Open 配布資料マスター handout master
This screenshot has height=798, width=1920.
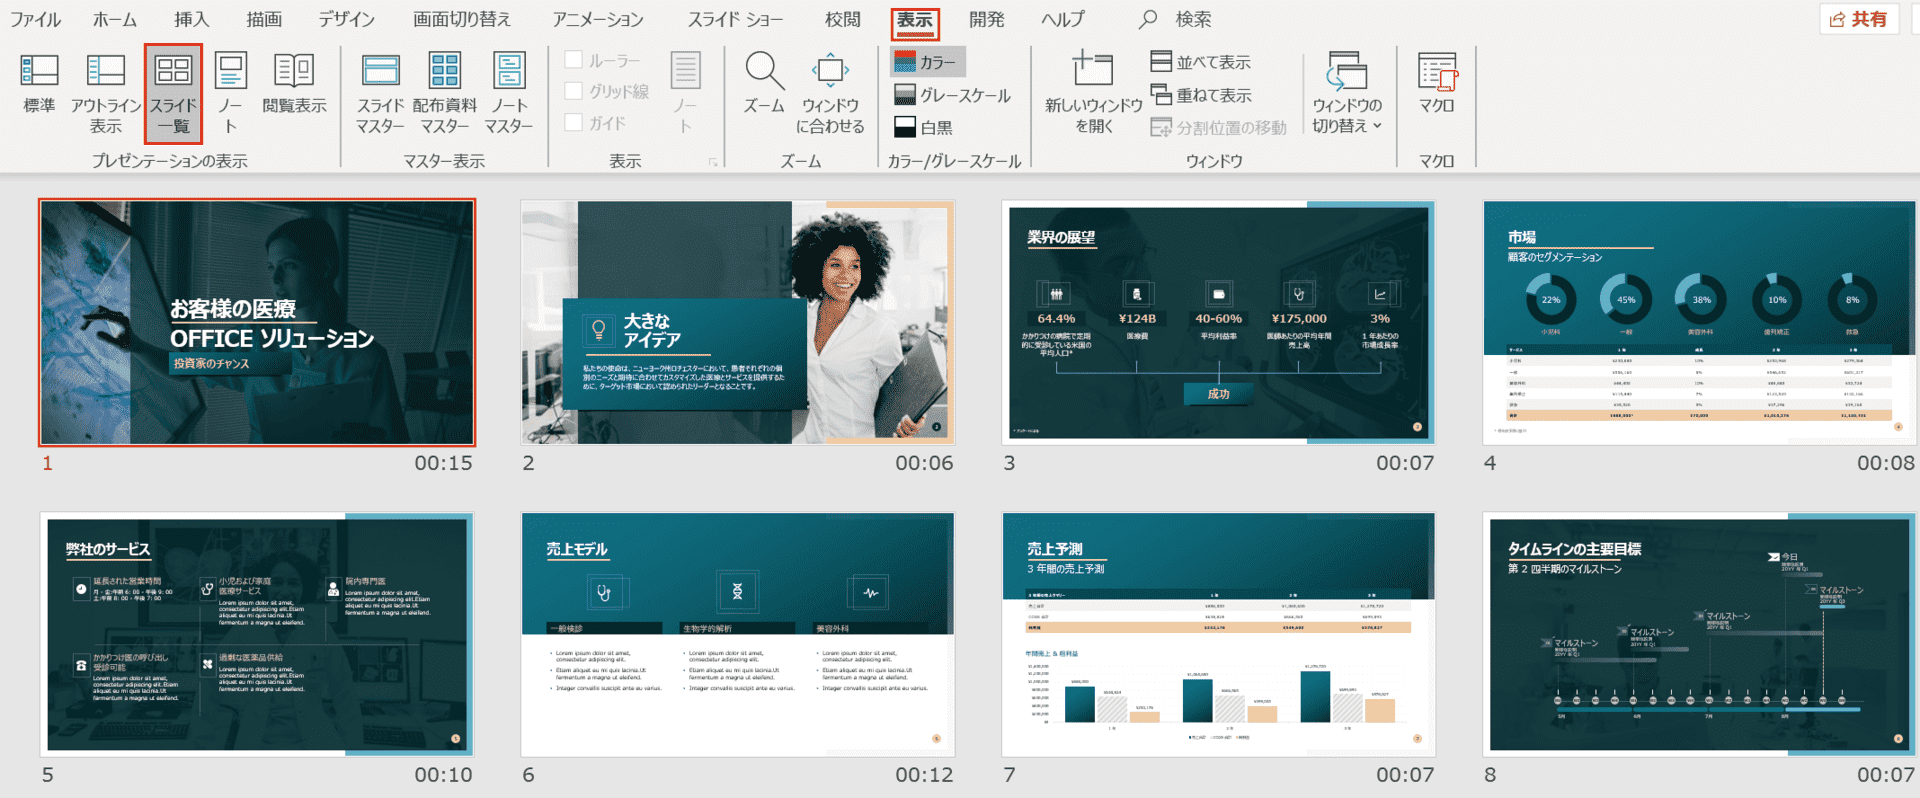coord(444,94)
